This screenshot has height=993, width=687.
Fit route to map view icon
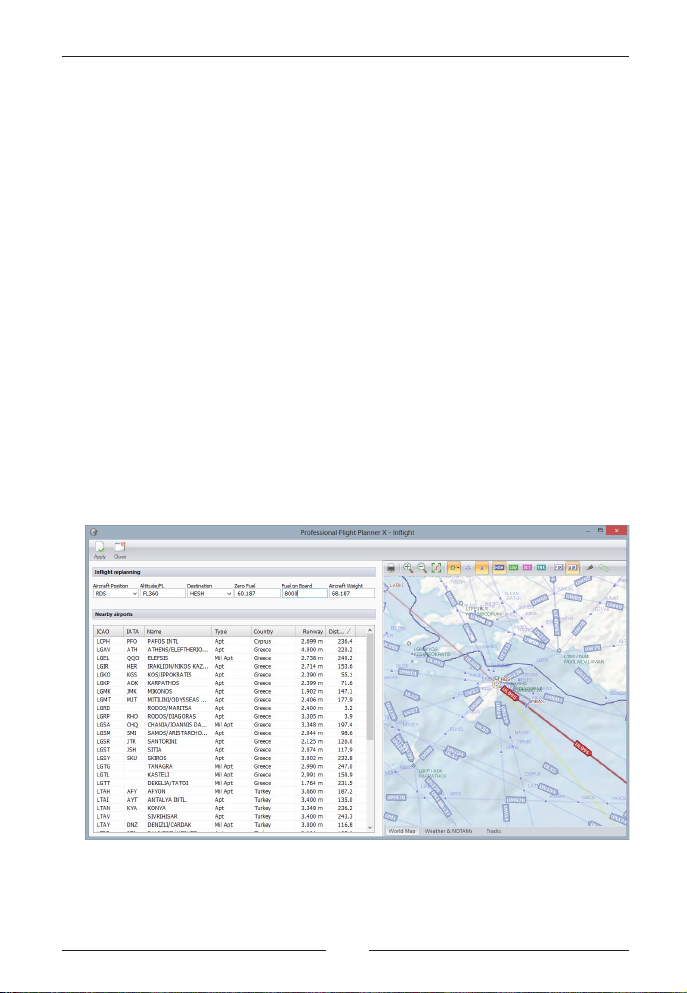click(436, 568)
